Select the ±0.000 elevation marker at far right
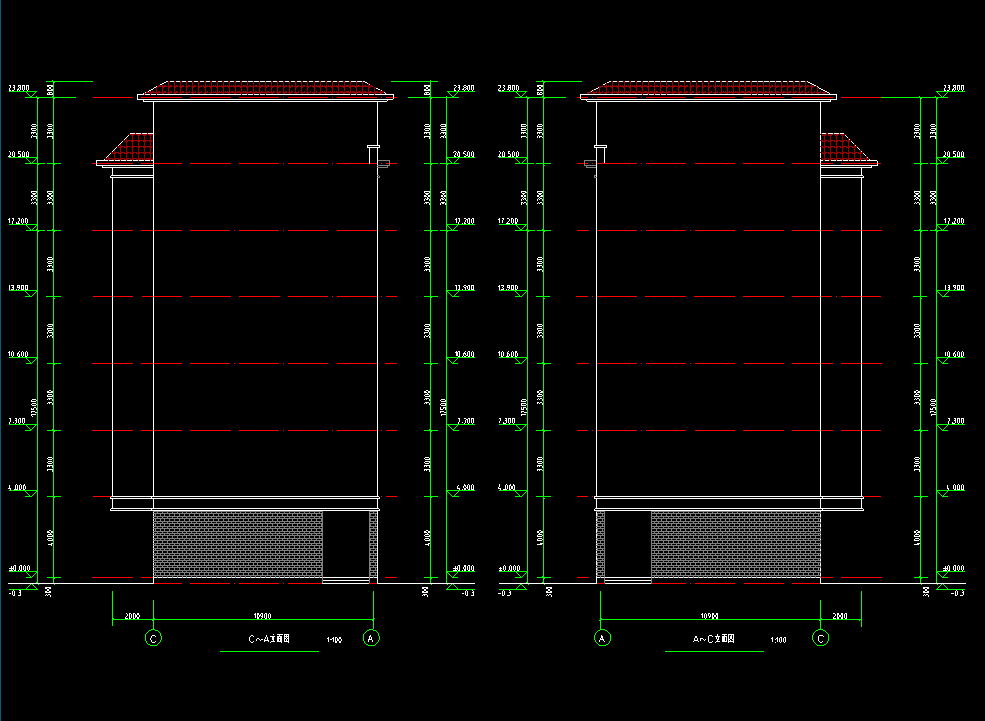 pos(953,568)
